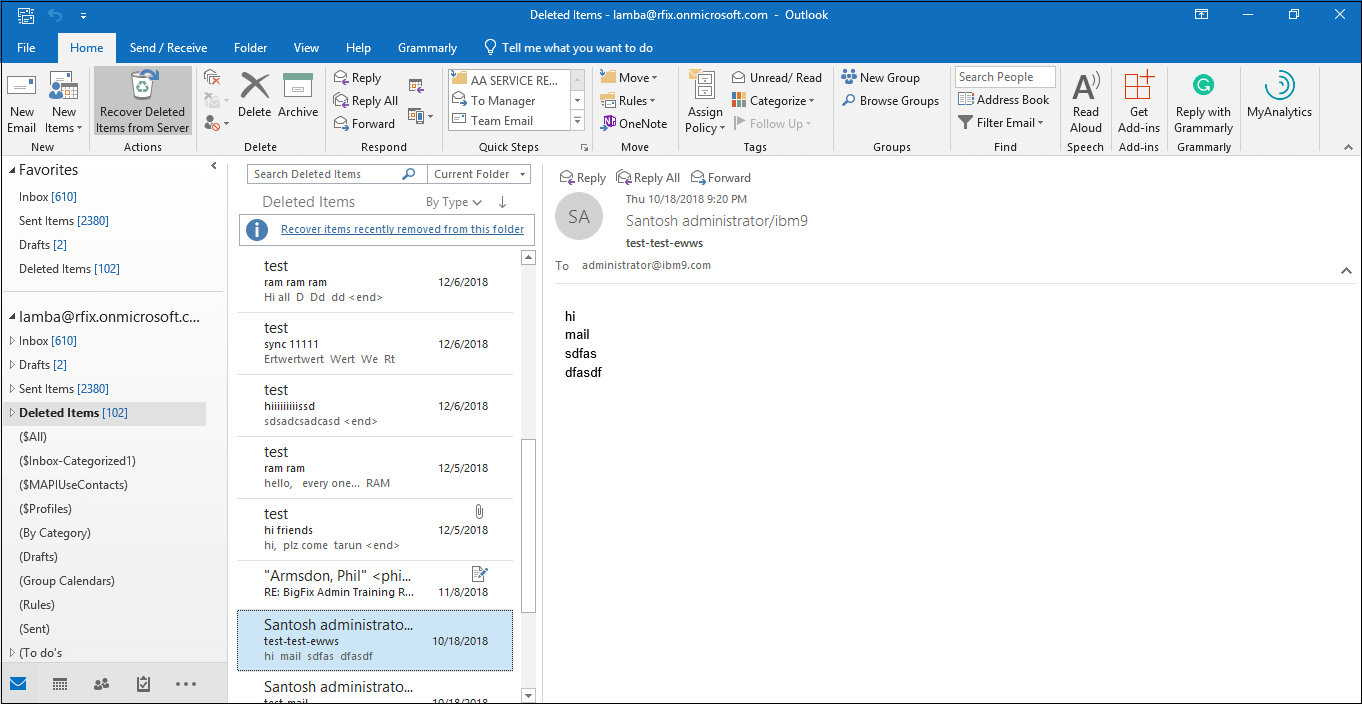
Task: Switch to Tasks view icon
Action: [x=143, y=684]
